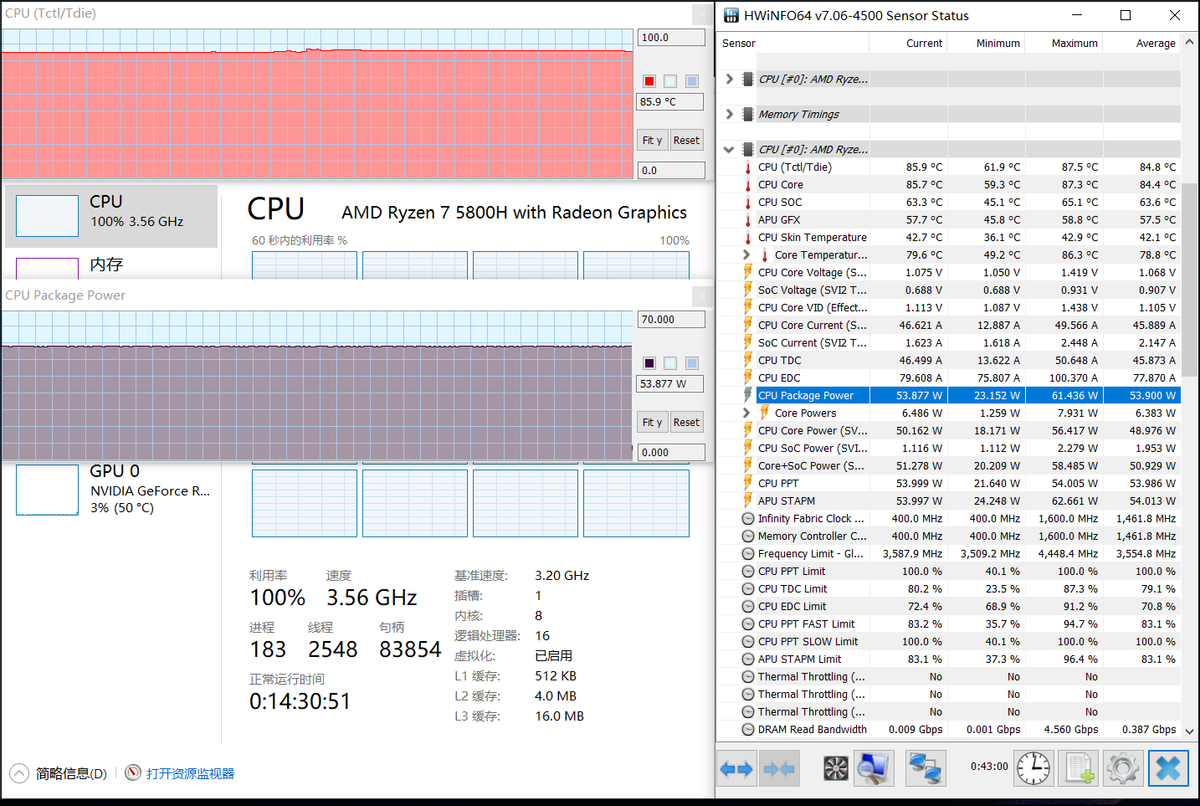Click the 0.000 minimum field in Package Power graph

670,452
